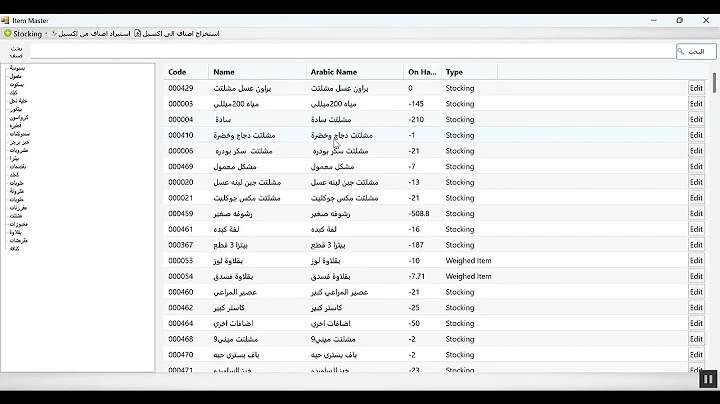Click Name cell بقلاوة فسدق
Viewport: 720px width, 404px height.
click(233, 276)
